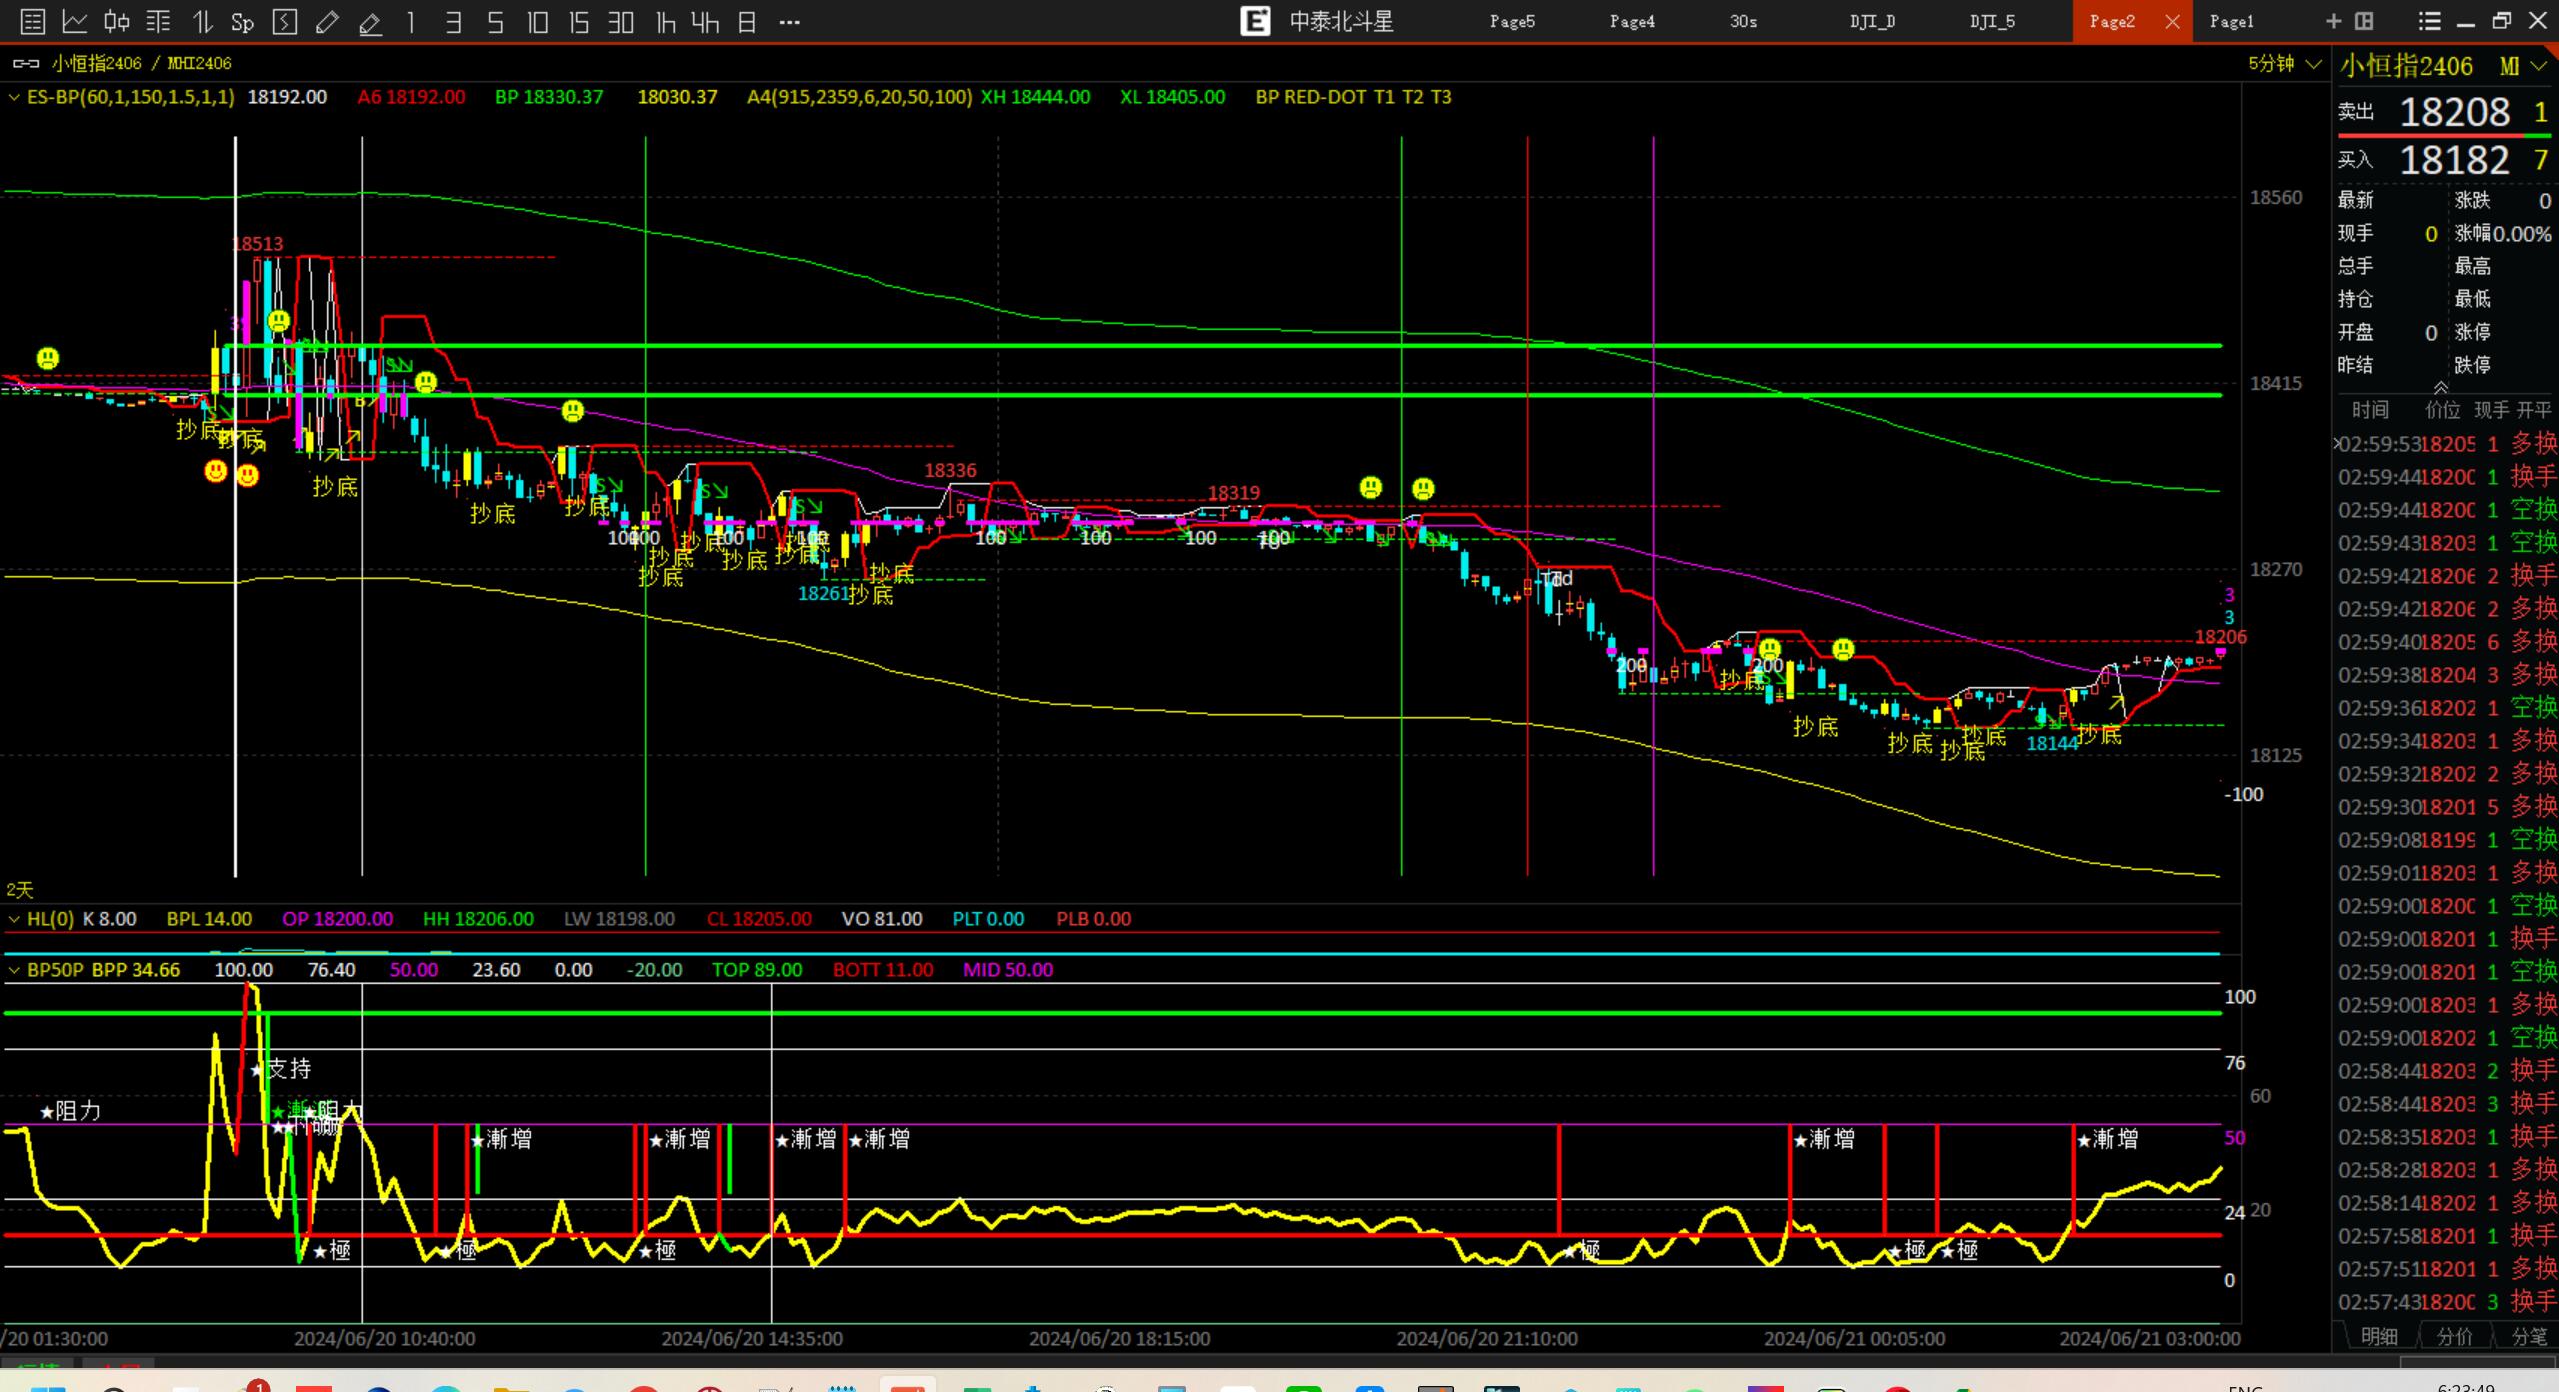Click the 2024/06/20 21:10:00 time axis label
The width and height of the screenshot is (2559, 1392).
coord(1487,1339)
